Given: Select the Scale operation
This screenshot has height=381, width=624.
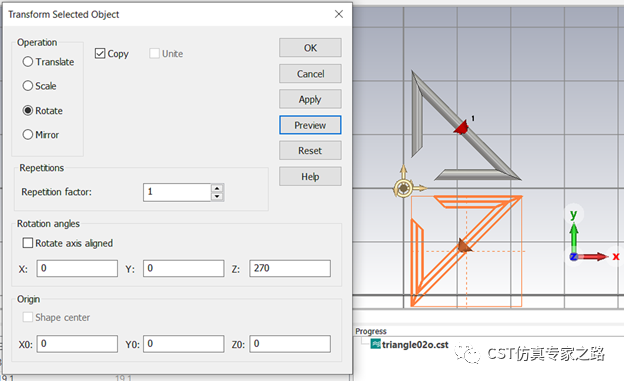Looking at the screenshot, I should (x=28, y=86).
